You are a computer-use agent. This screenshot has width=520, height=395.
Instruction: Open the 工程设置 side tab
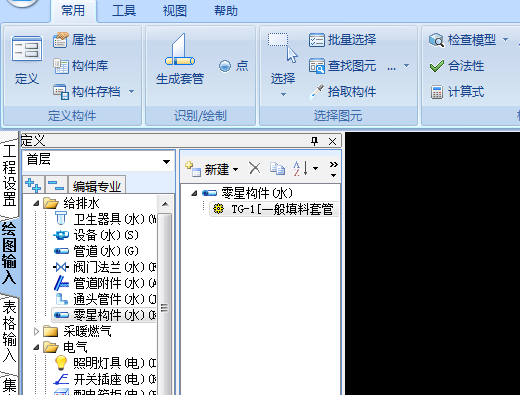[x=9, y=175]
